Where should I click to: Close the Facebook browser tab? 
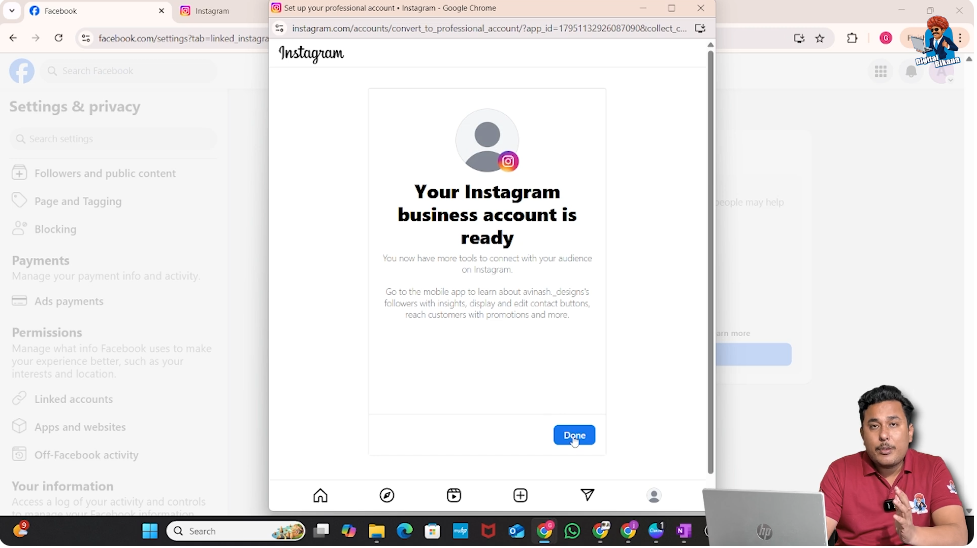coord(161,11)
